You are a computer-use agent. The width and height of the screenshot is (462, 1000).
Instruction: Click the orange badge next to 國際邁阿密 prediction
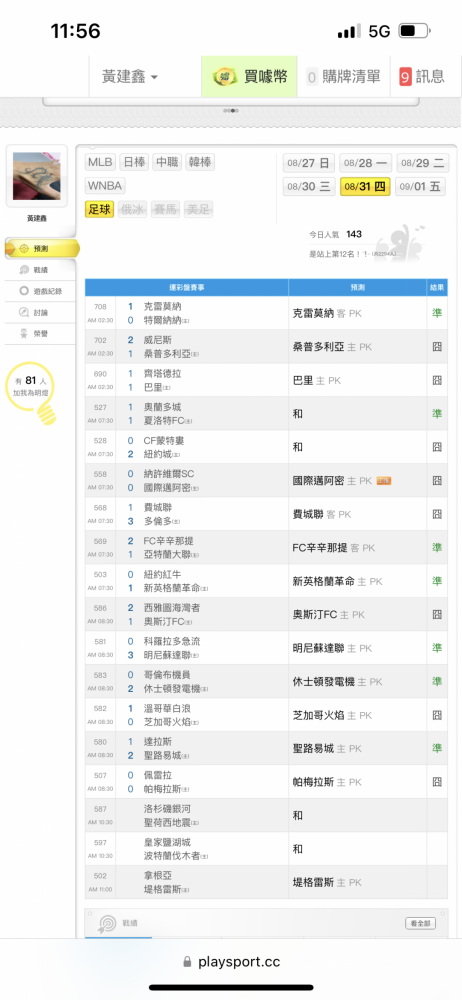[384, 481]
